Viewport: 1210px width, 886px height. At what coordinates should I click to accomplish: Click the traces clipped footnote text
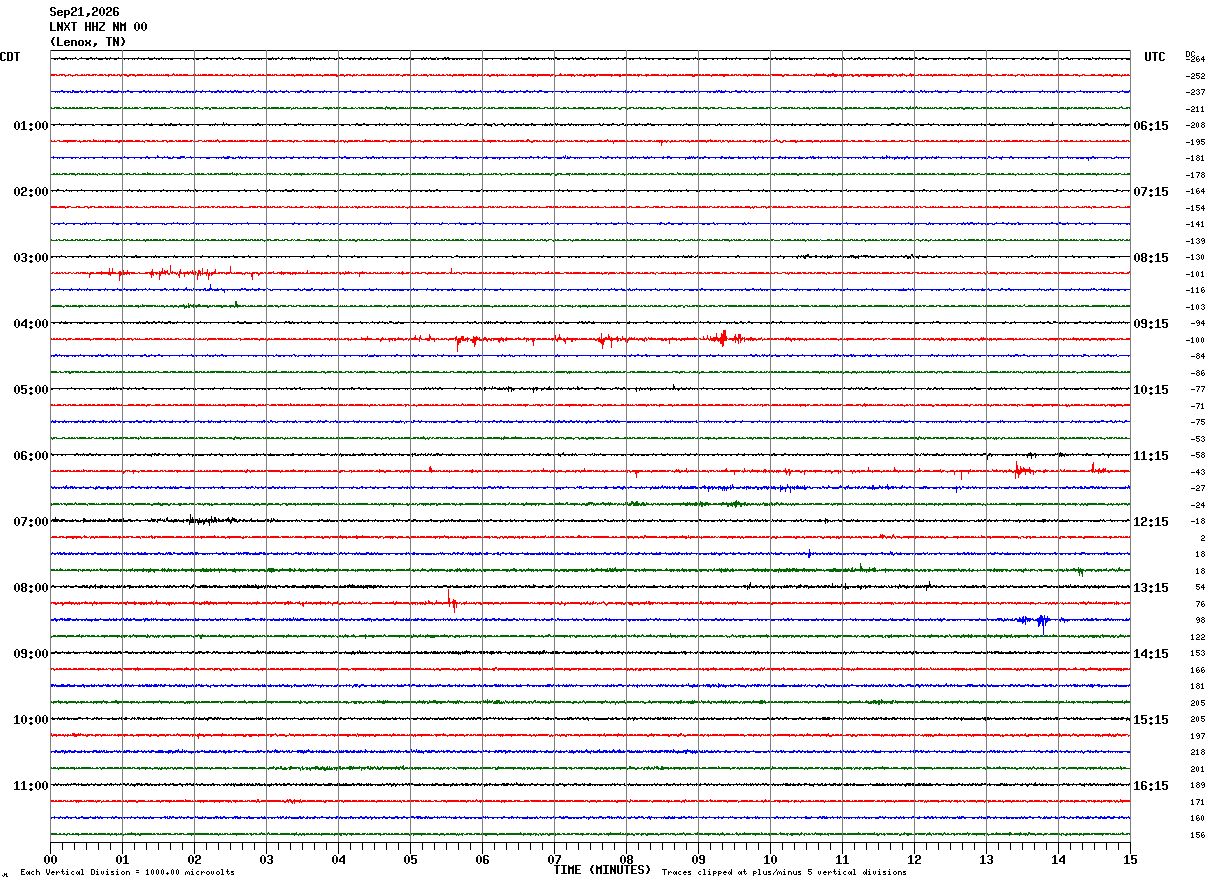point(784,872)
